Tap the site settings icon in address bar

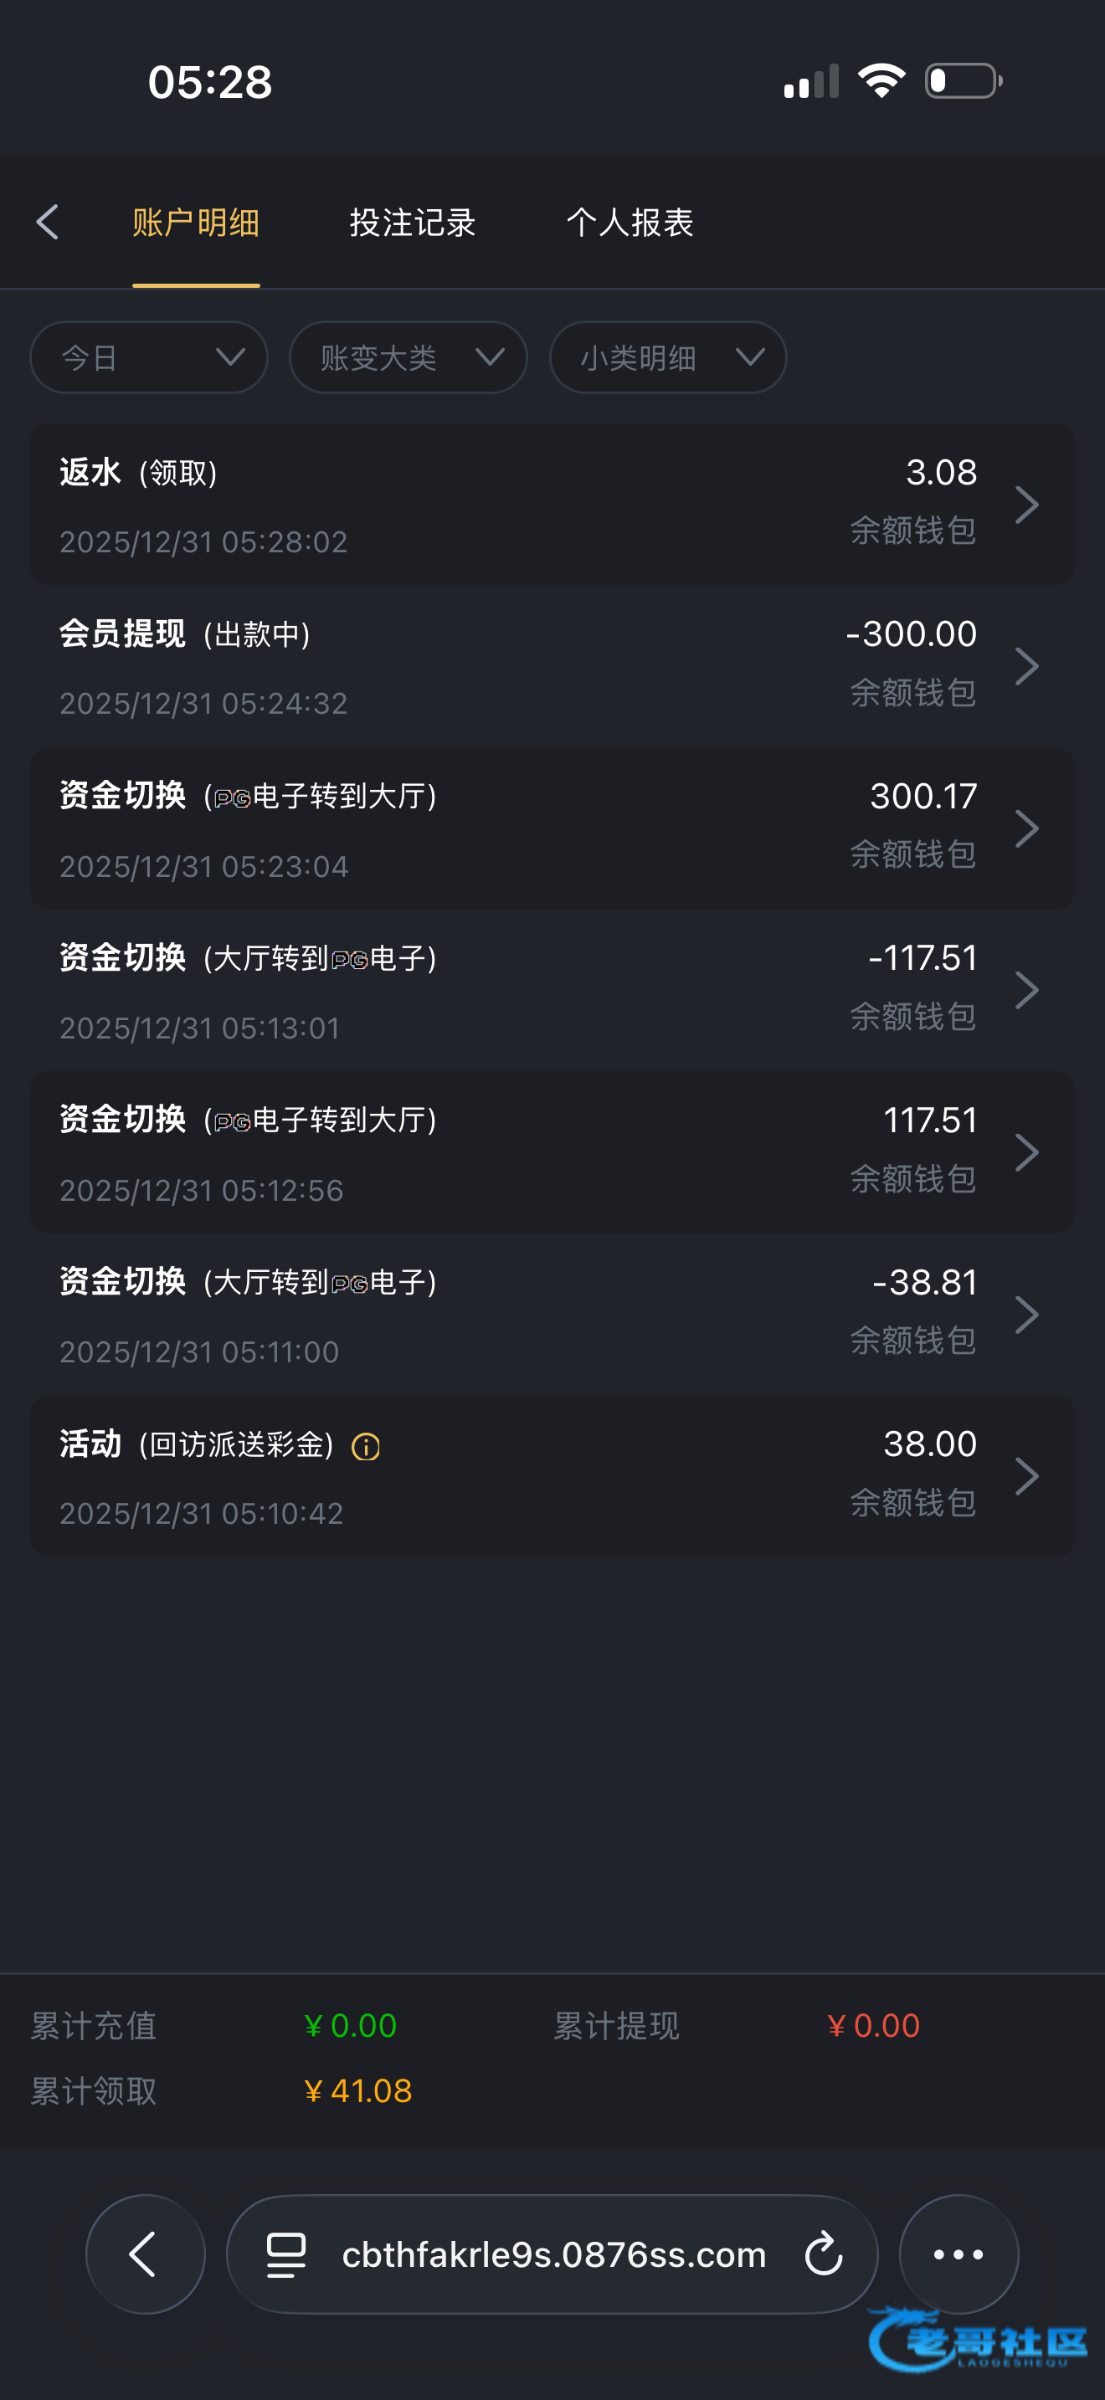(x=286, y=2254)
